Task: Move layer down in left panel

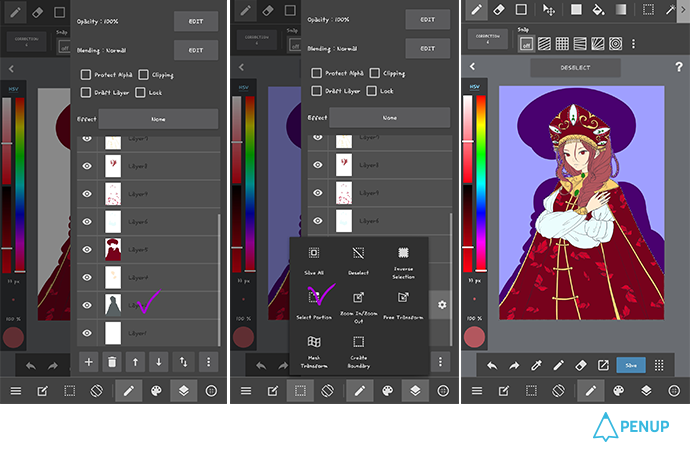Action: [158, 362]
